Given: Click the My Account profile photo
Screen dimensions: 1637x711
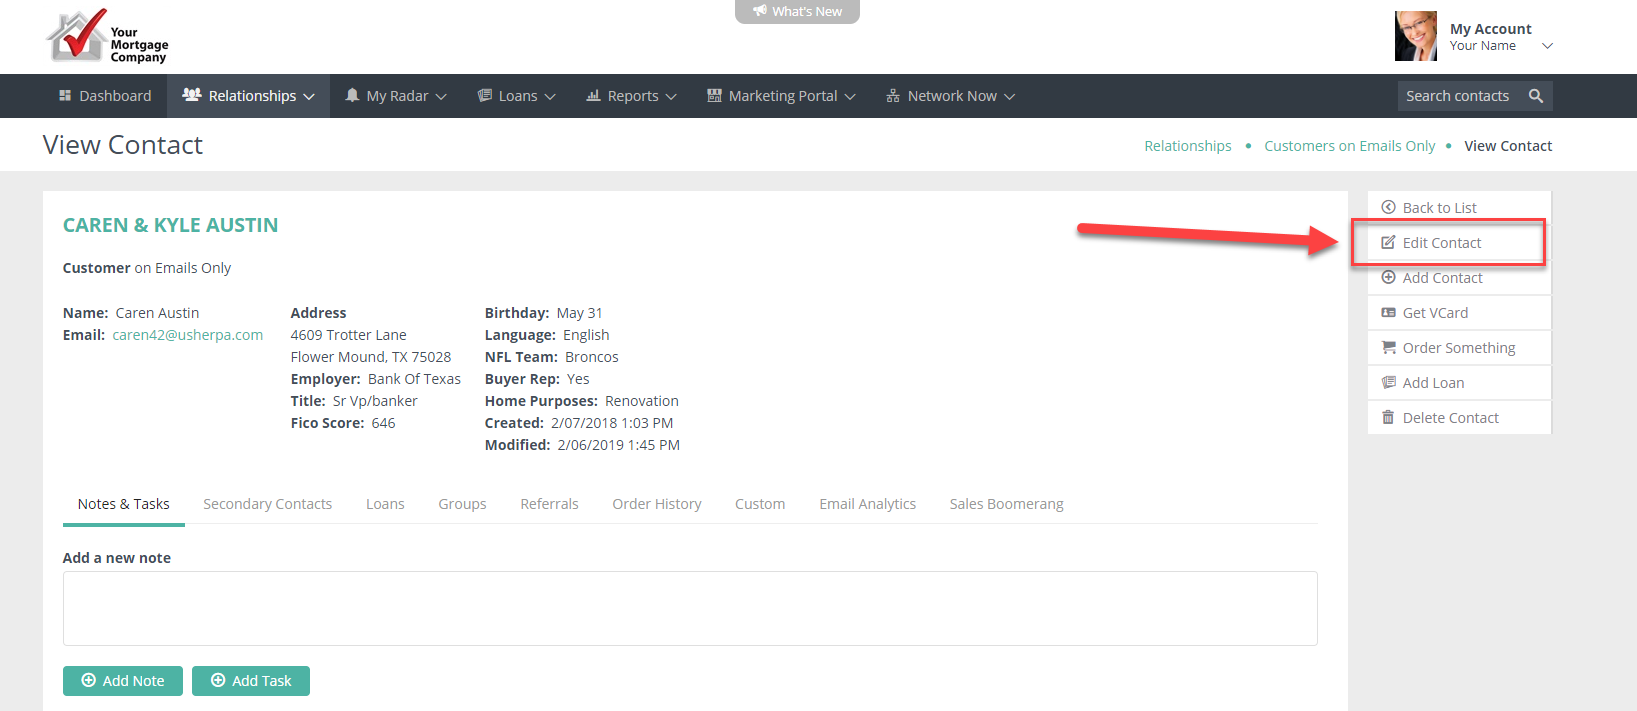Looking at the screenshot, I should 1415,37.
